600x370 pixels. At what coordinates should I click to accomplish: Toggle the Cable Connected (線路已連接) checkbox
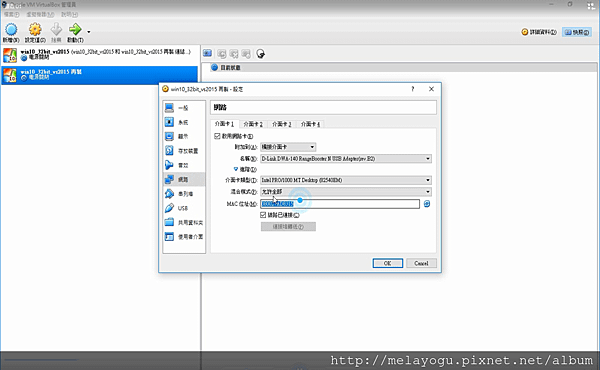tap(263, 215)
